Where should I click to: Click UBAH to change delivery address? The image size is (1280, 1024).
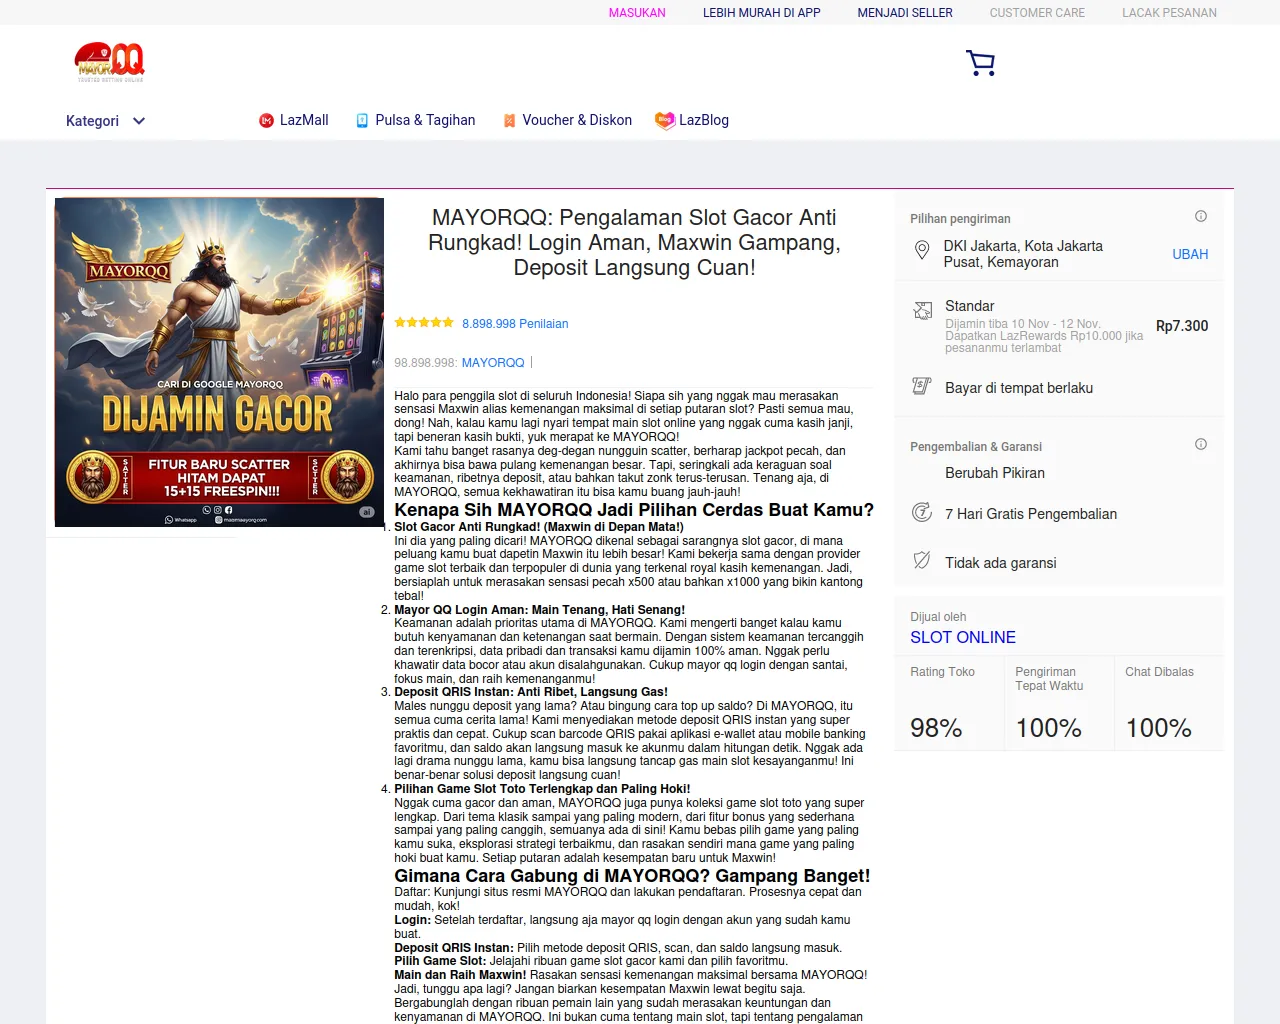coord(1190,254)
